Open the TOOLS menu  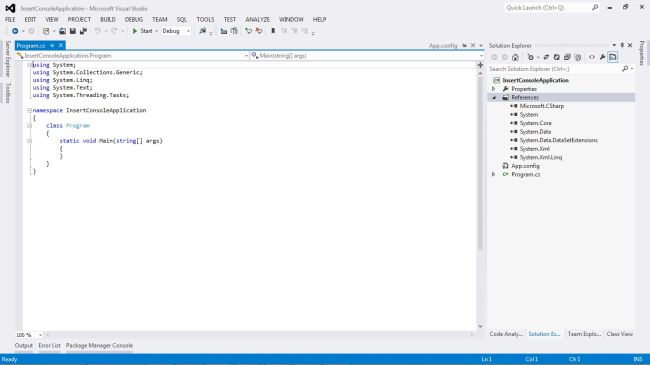point(205,19)
